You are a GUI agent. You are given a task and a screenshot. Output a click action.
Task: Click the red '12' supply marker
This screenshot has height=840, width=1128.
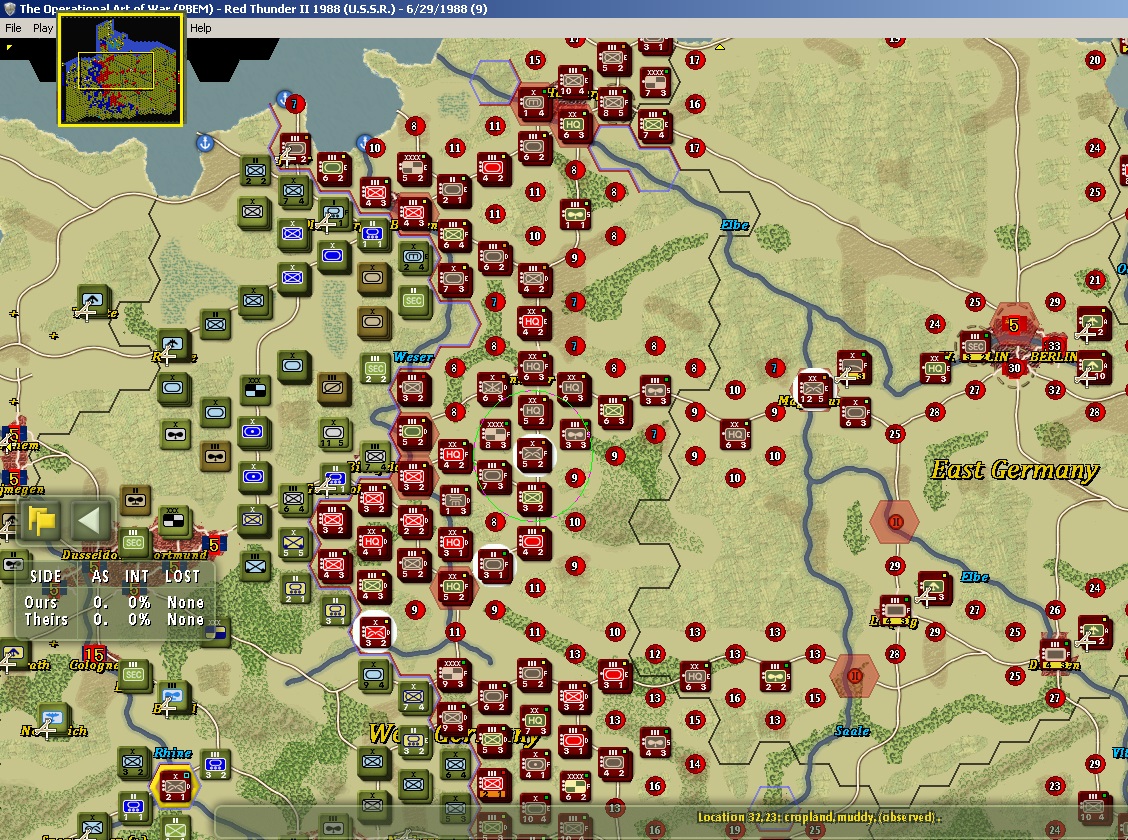coord(655,654)
